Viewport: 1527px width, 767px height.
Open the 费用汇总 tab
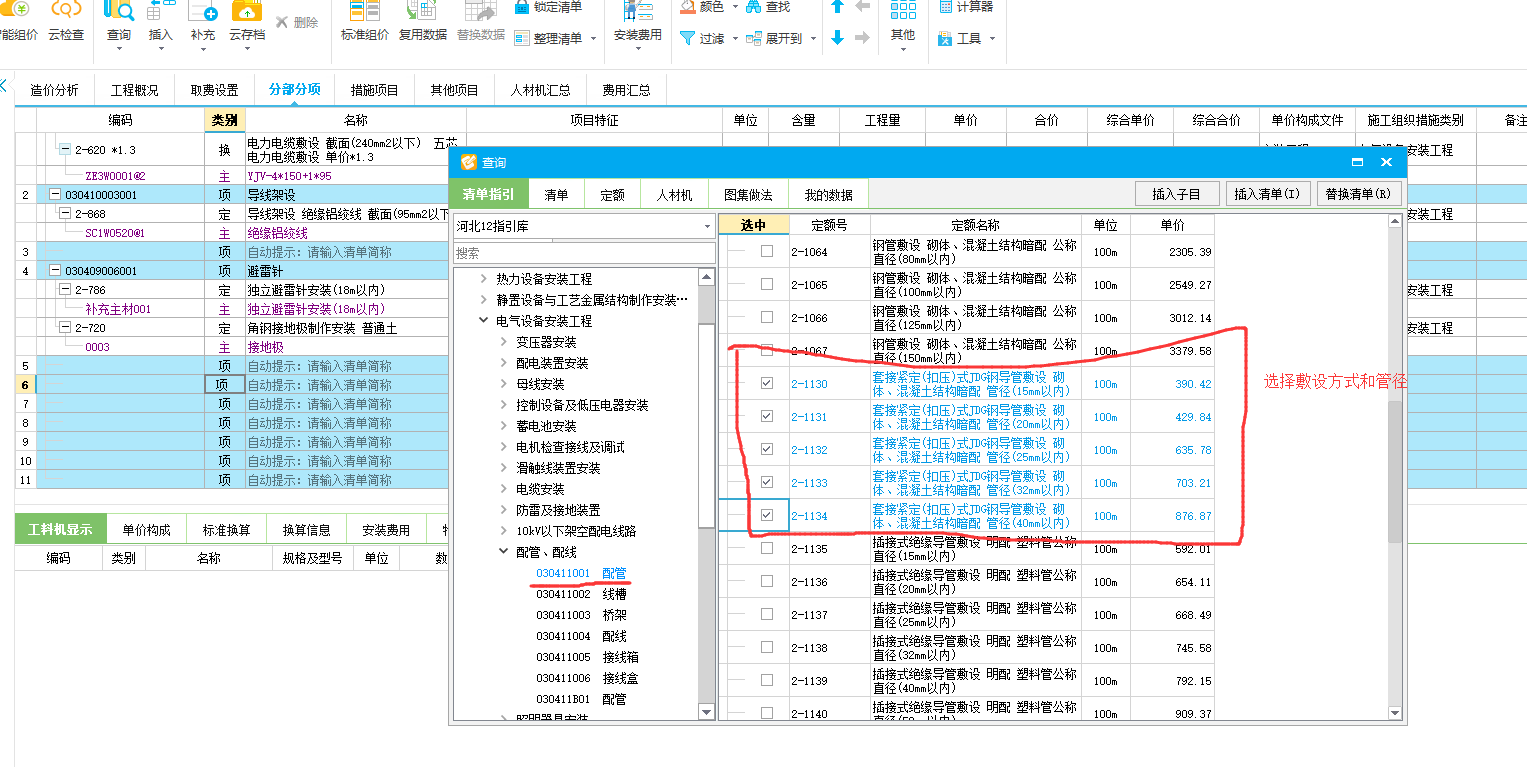point(626,90)
